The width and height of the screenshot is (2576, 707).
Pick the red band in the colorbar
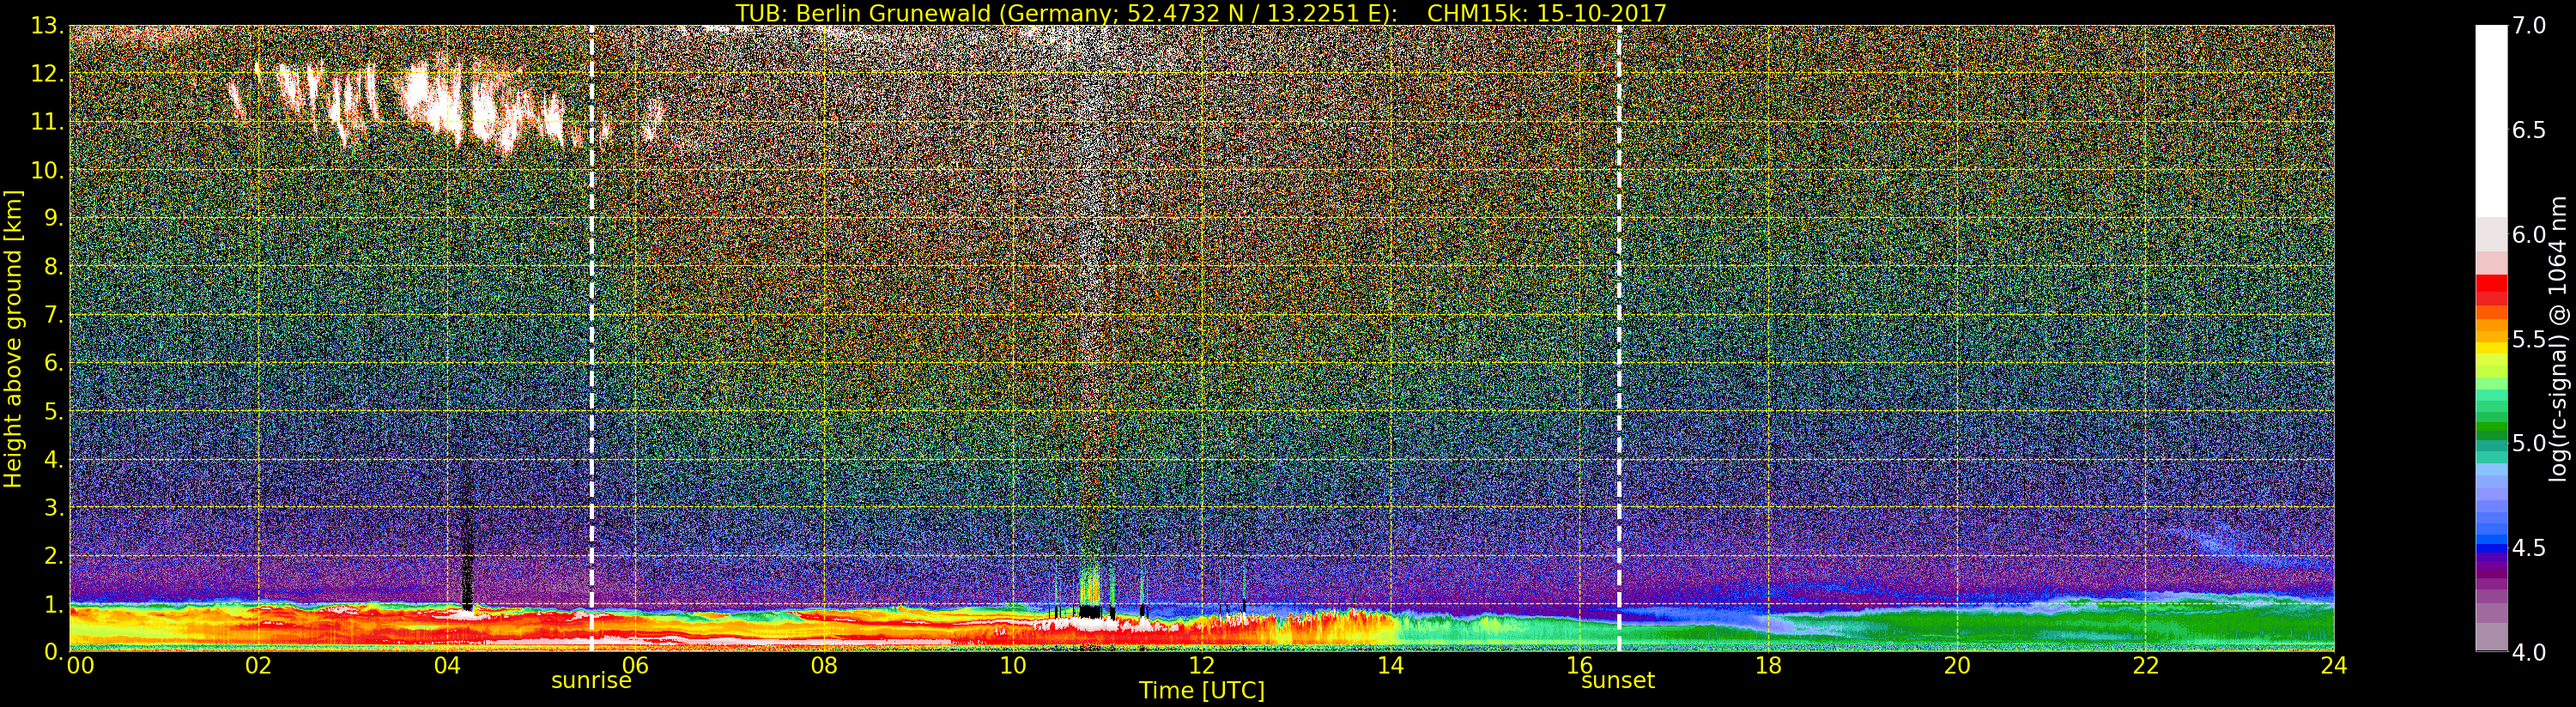[x=2491, y=284]
